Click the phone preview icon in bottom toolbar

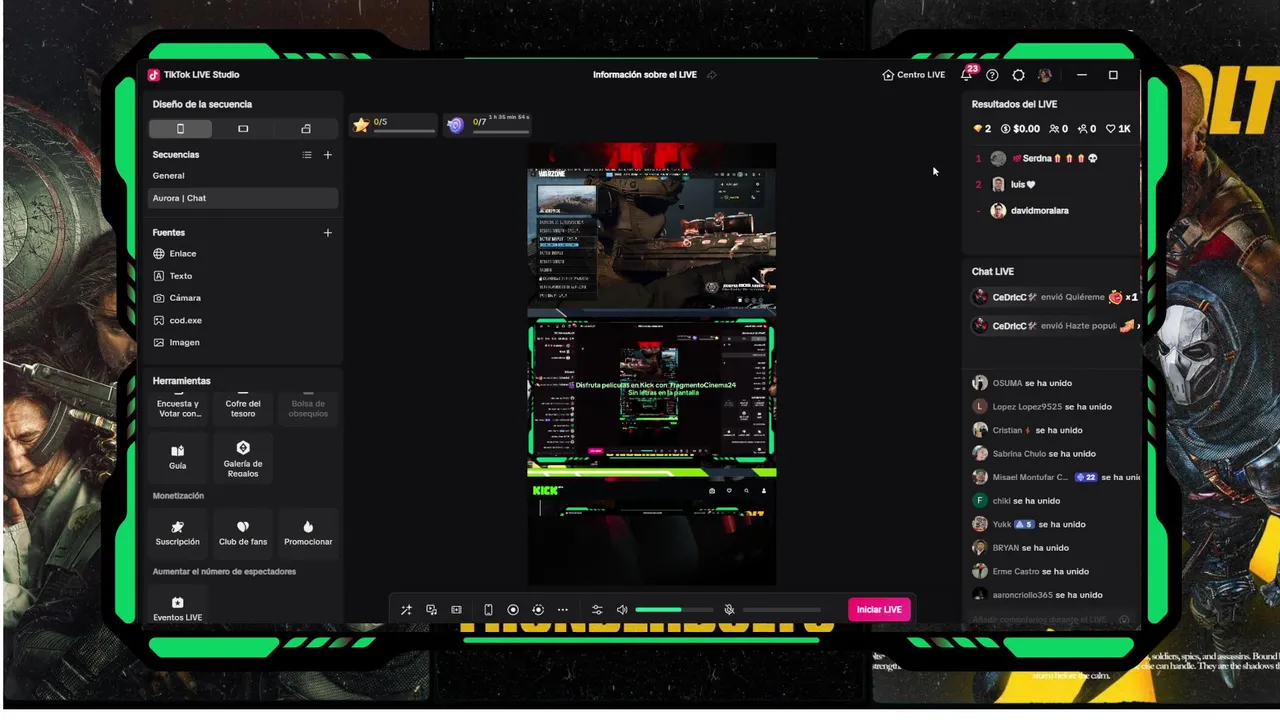[x=488, y=610]
